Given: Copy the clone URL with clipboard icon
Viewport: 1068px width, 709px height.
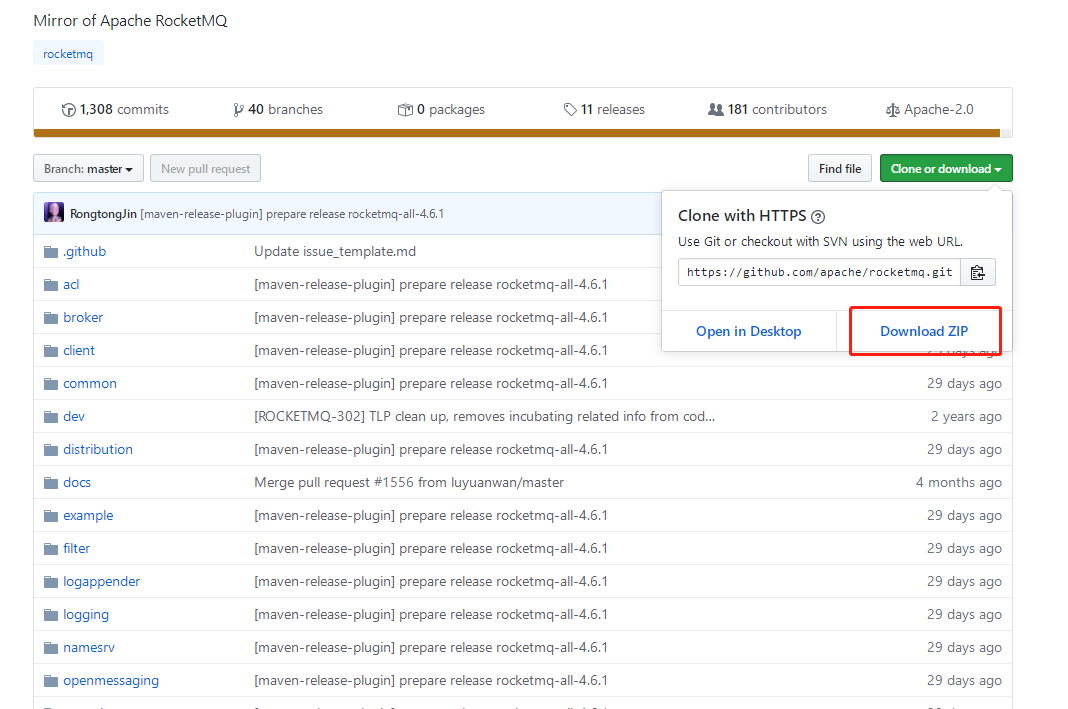Looking at the screenshot, I should tap(977, 272).
